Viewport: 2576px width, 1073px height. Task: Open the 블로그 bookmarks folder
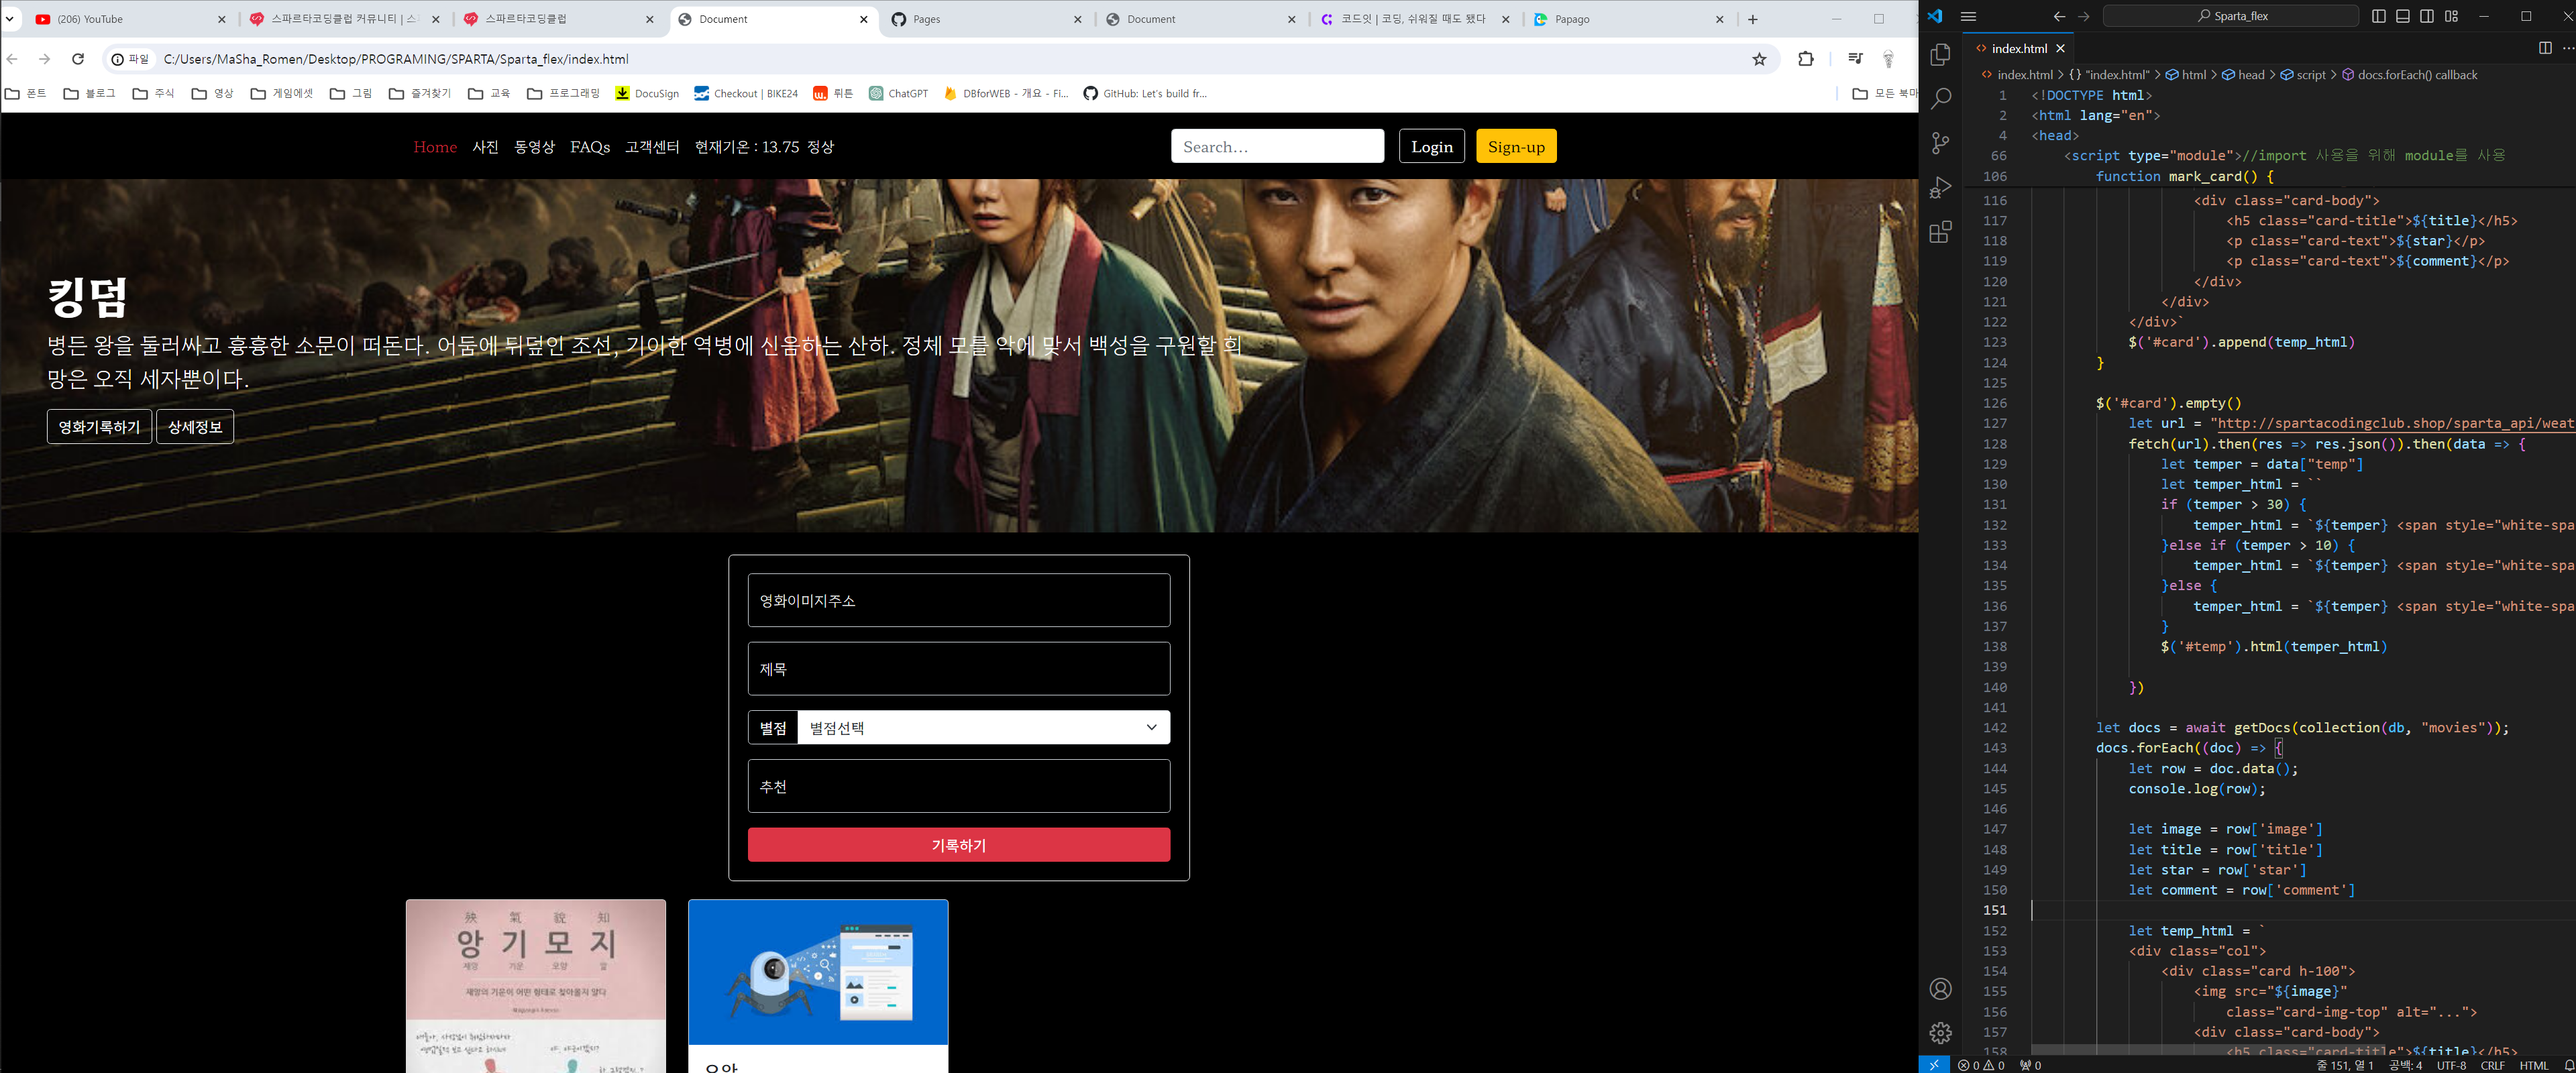click(90, 93)
